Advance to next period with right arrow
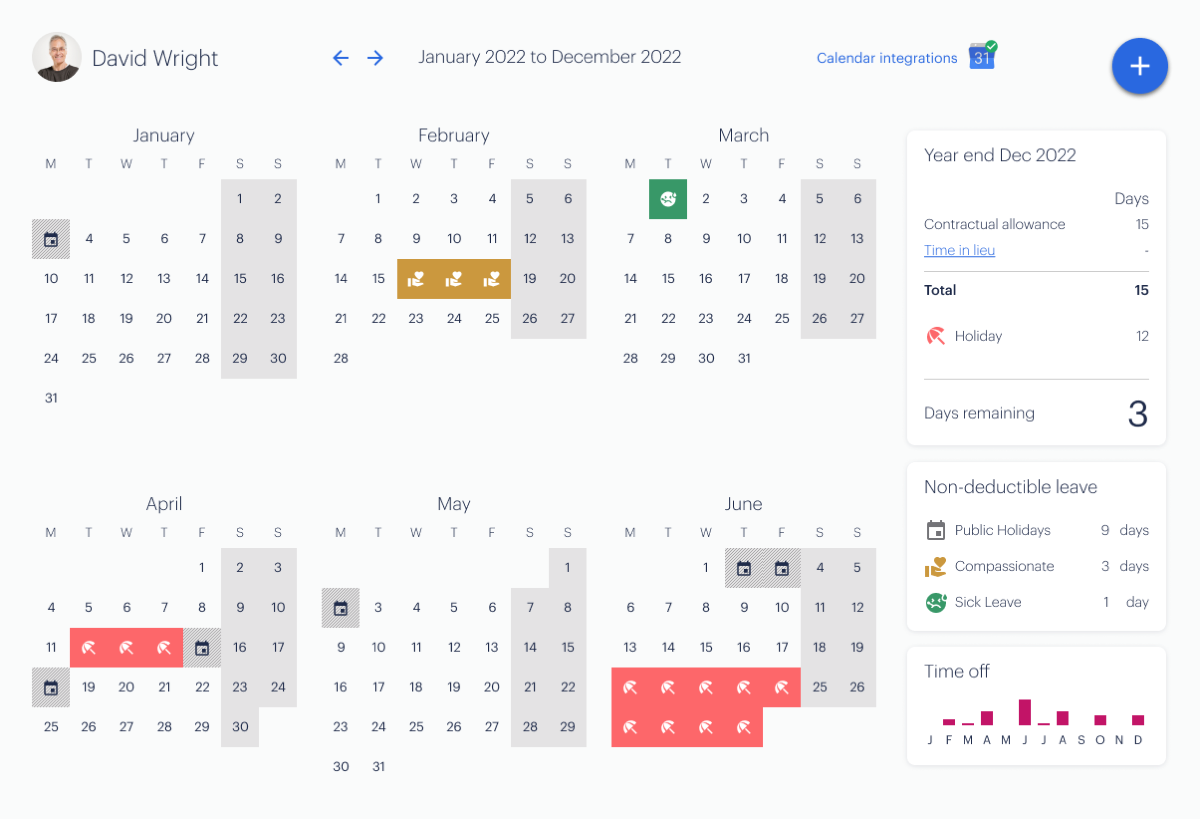 tap(375, 58)
